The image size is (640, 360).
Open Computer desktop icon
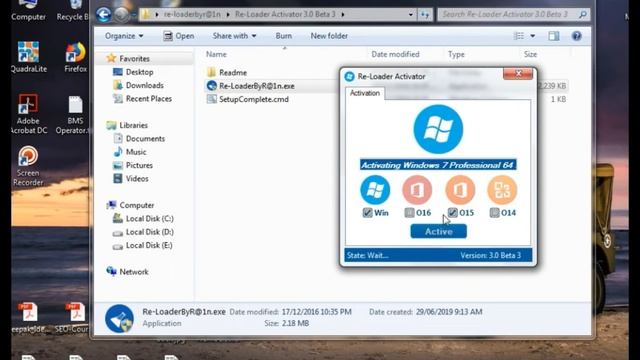click(28, 11)
